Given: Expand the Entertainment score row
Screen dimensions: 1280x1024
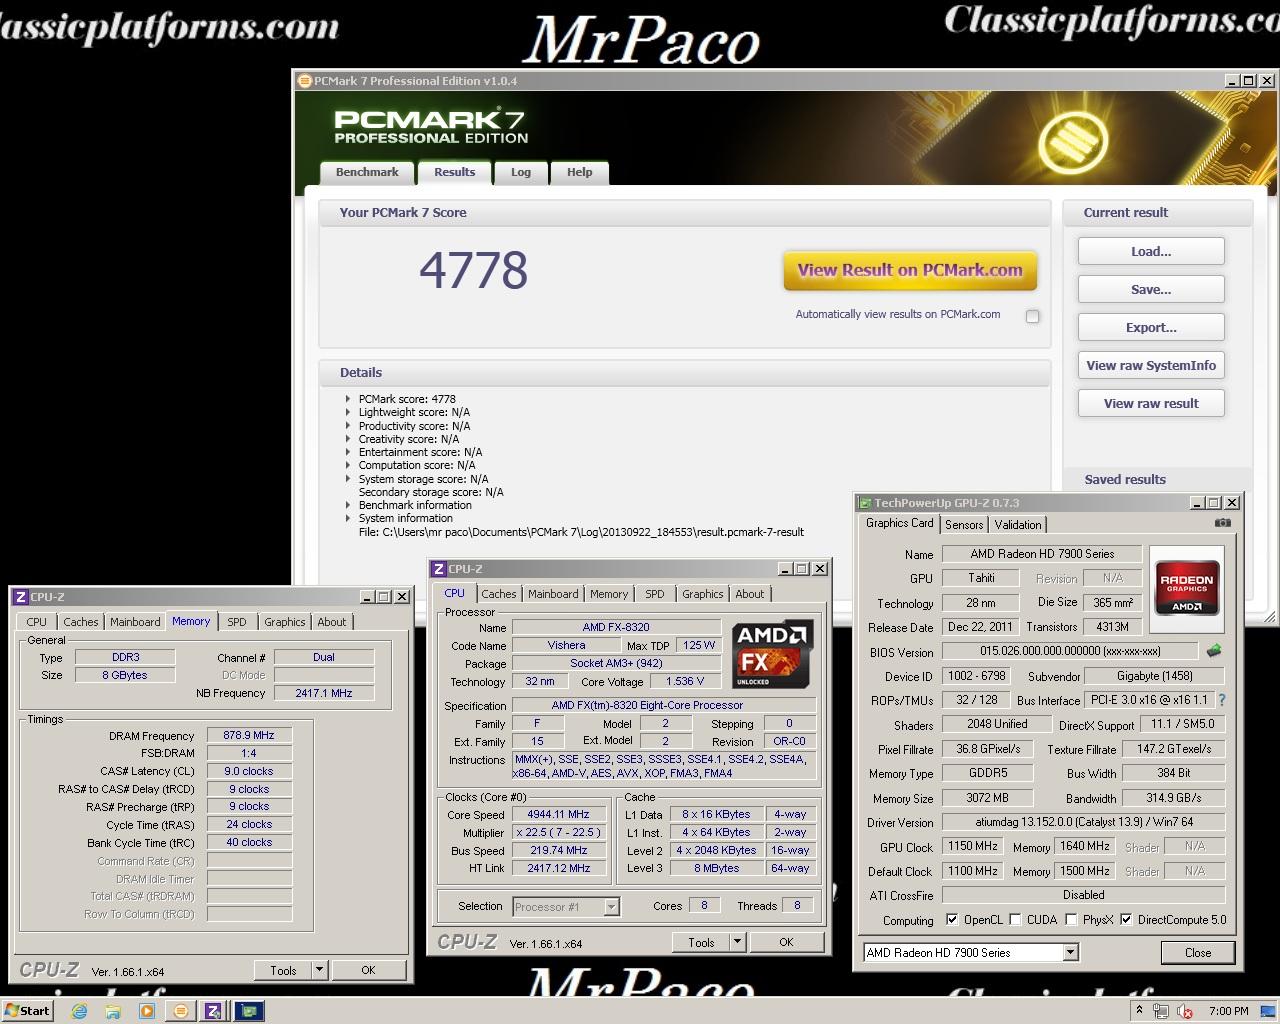Looking at the screenshot, I should click(x=348, y=451).
